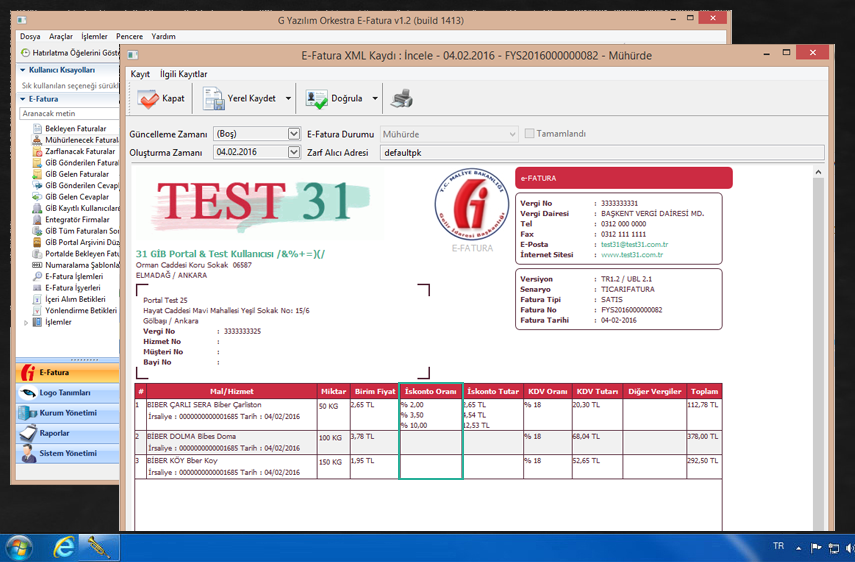The width and height of the screenshot is (855, 562).
Task: Select GİB Gelen Faturalar tree icon
Action: pos(37,174)
